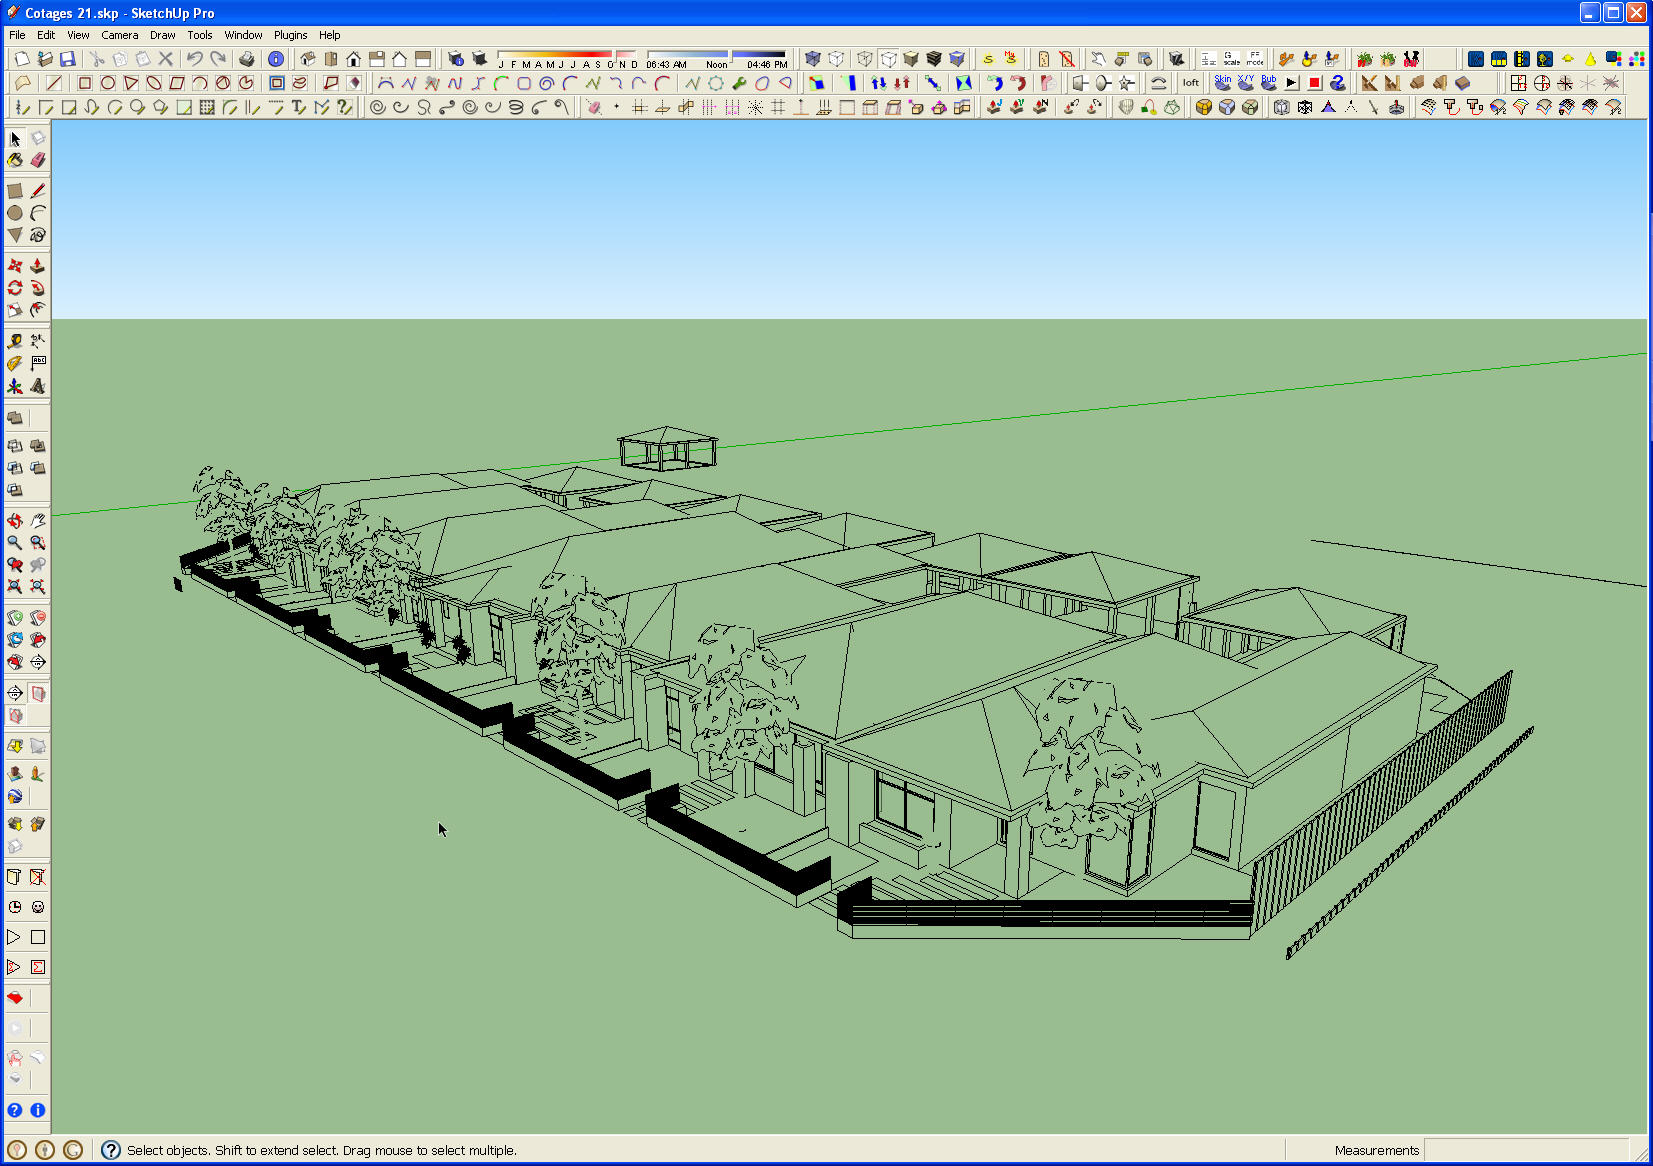Choose the Circle tool
Image resolution: width=1653 pixels, height=1166 pixels.
(15, 213)
